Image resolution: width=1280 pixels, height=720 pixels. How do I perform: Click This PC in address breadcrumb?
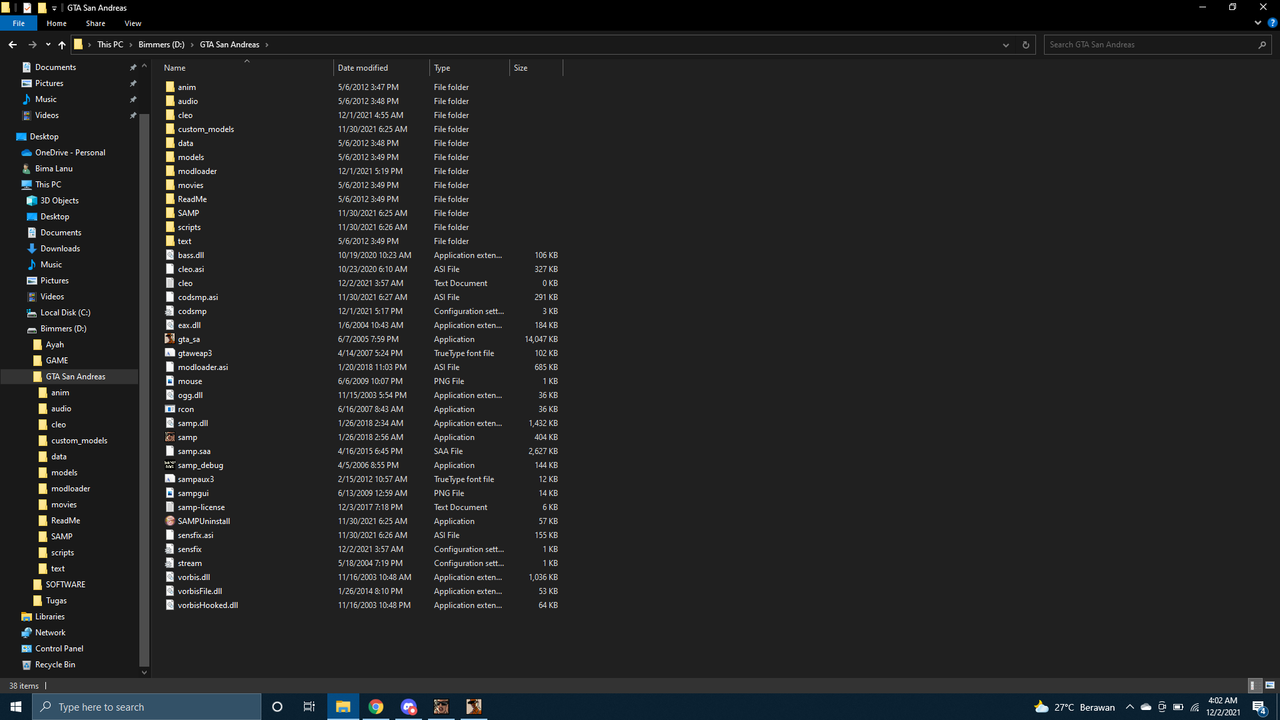(x=110, y=44)
